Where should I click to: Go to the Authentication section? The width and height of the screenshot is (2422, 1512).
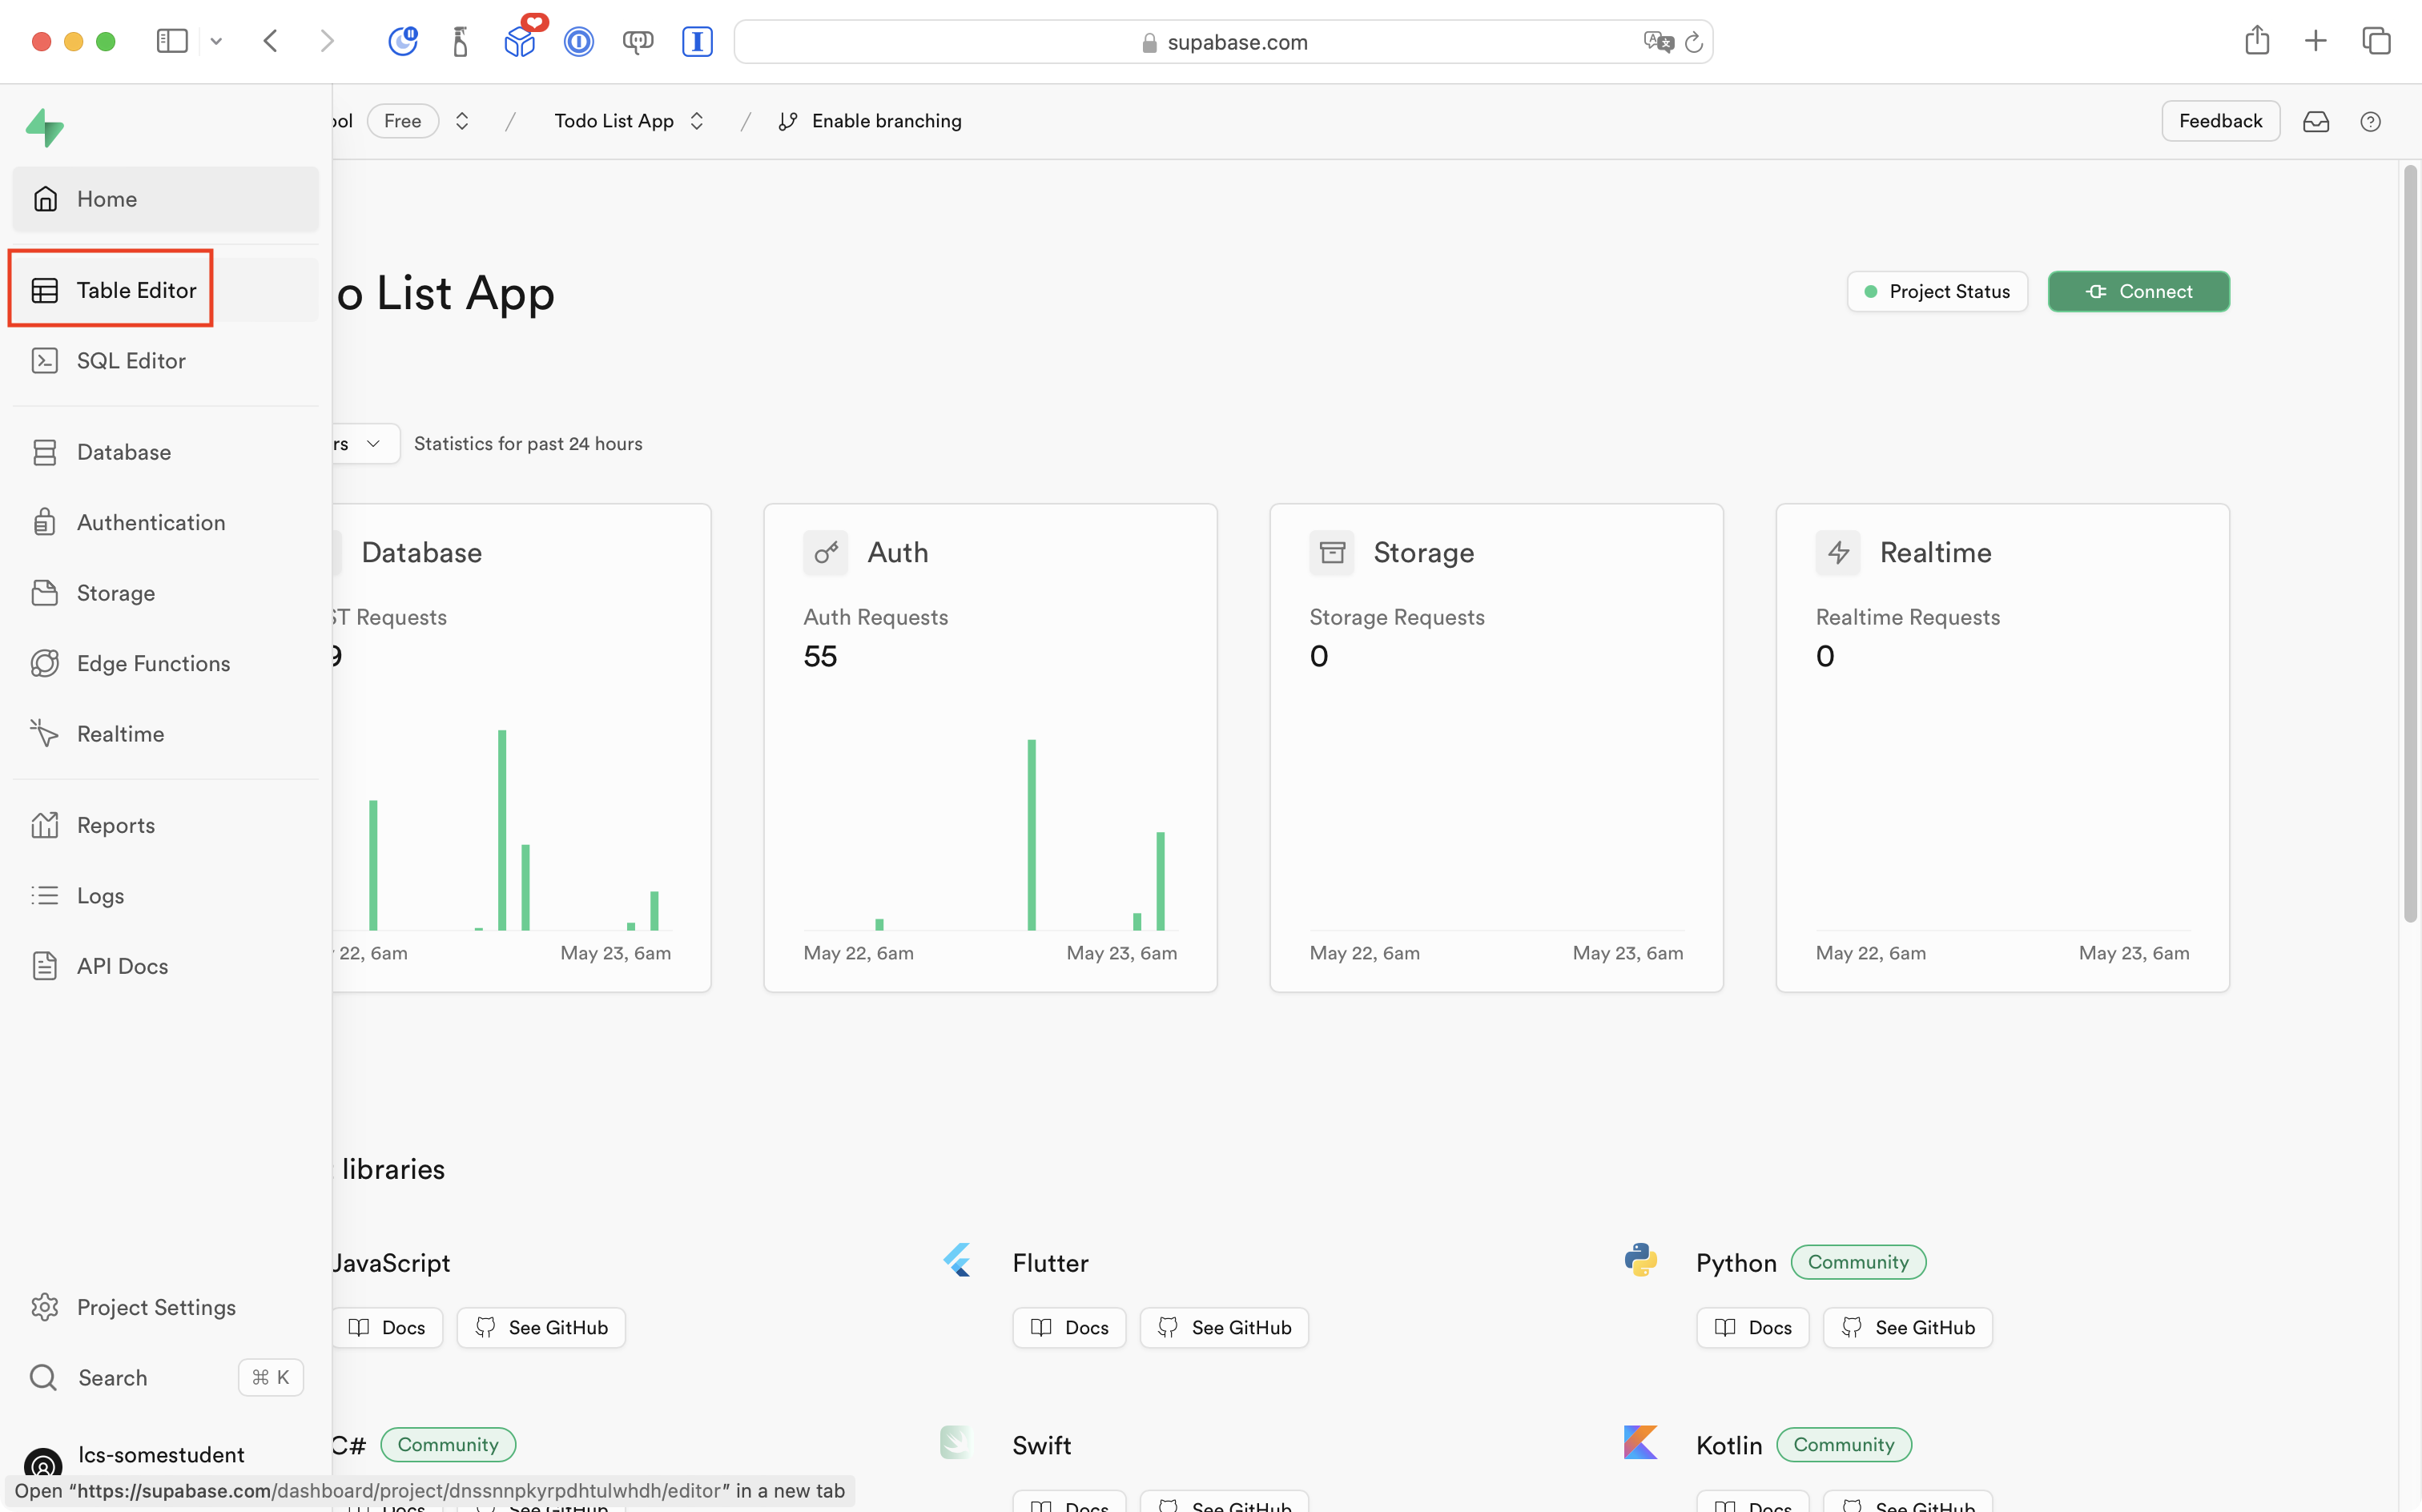coord(150,522)
